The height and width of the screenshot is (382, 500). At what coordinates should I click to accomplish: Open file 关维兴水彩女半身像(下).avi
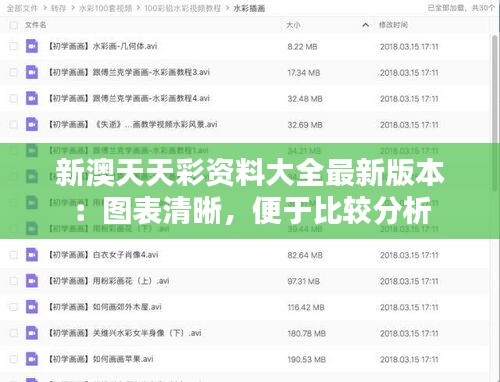pyautogui.click(x=125, y=333)
